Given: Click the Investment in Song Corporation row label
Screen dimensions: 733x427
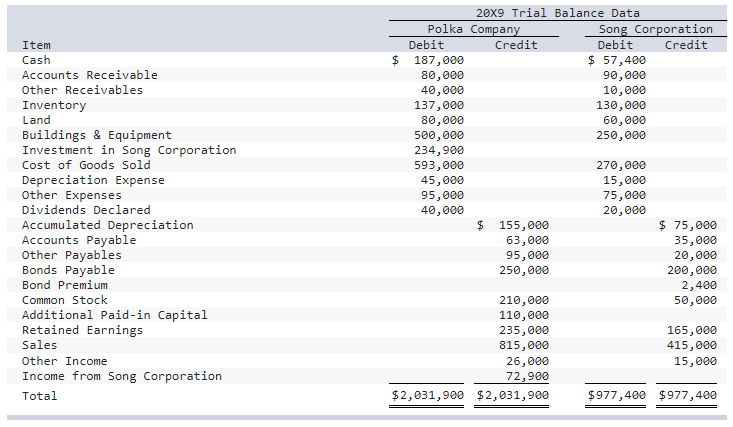Looking at the screenshot, I should (x=129, y=150).
